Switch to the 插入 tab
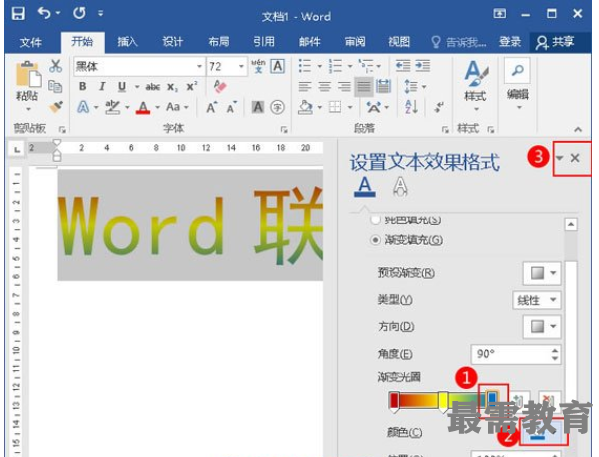Screen dimensions: 599x457 pyautogui.click(x=127, y=42)
